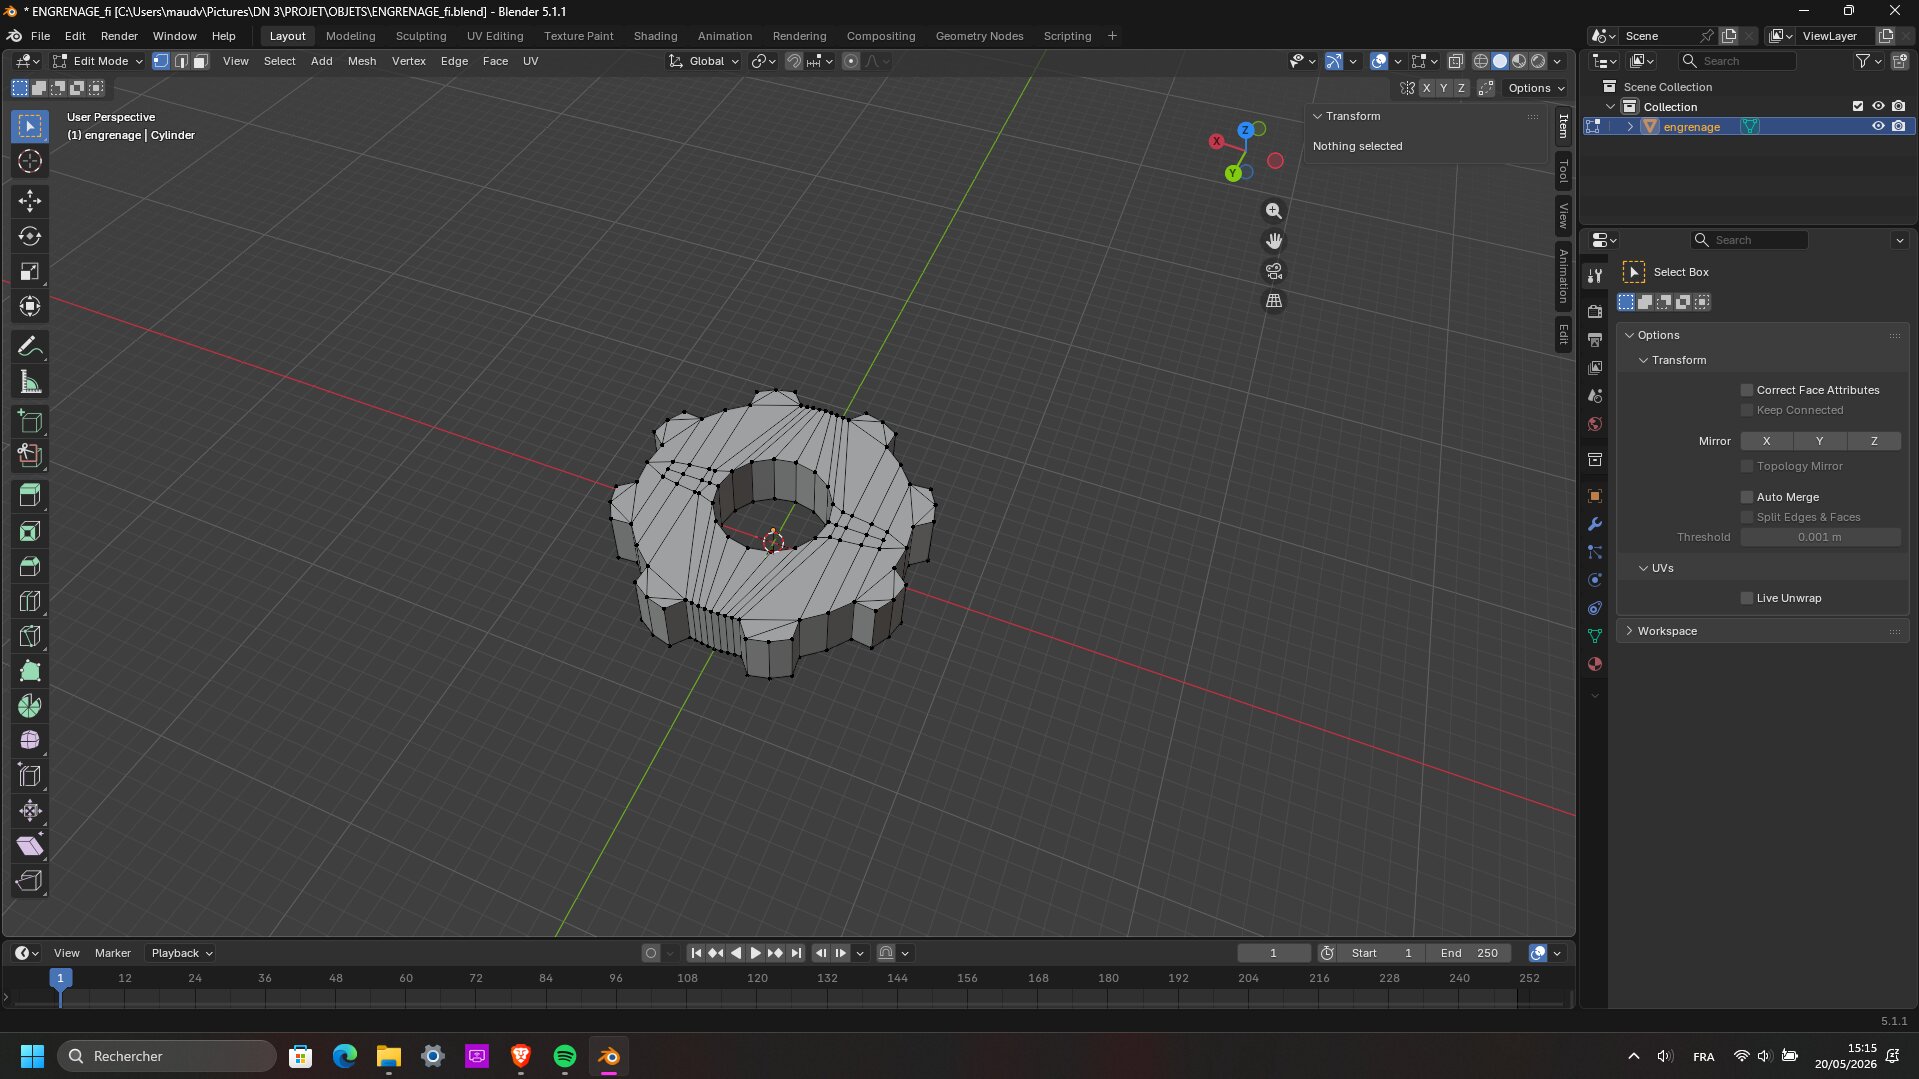The height and width of the screenshot is (1079, 1919).
Task: Collapse the Options panel in tool settings
Action: (1630, 335)
